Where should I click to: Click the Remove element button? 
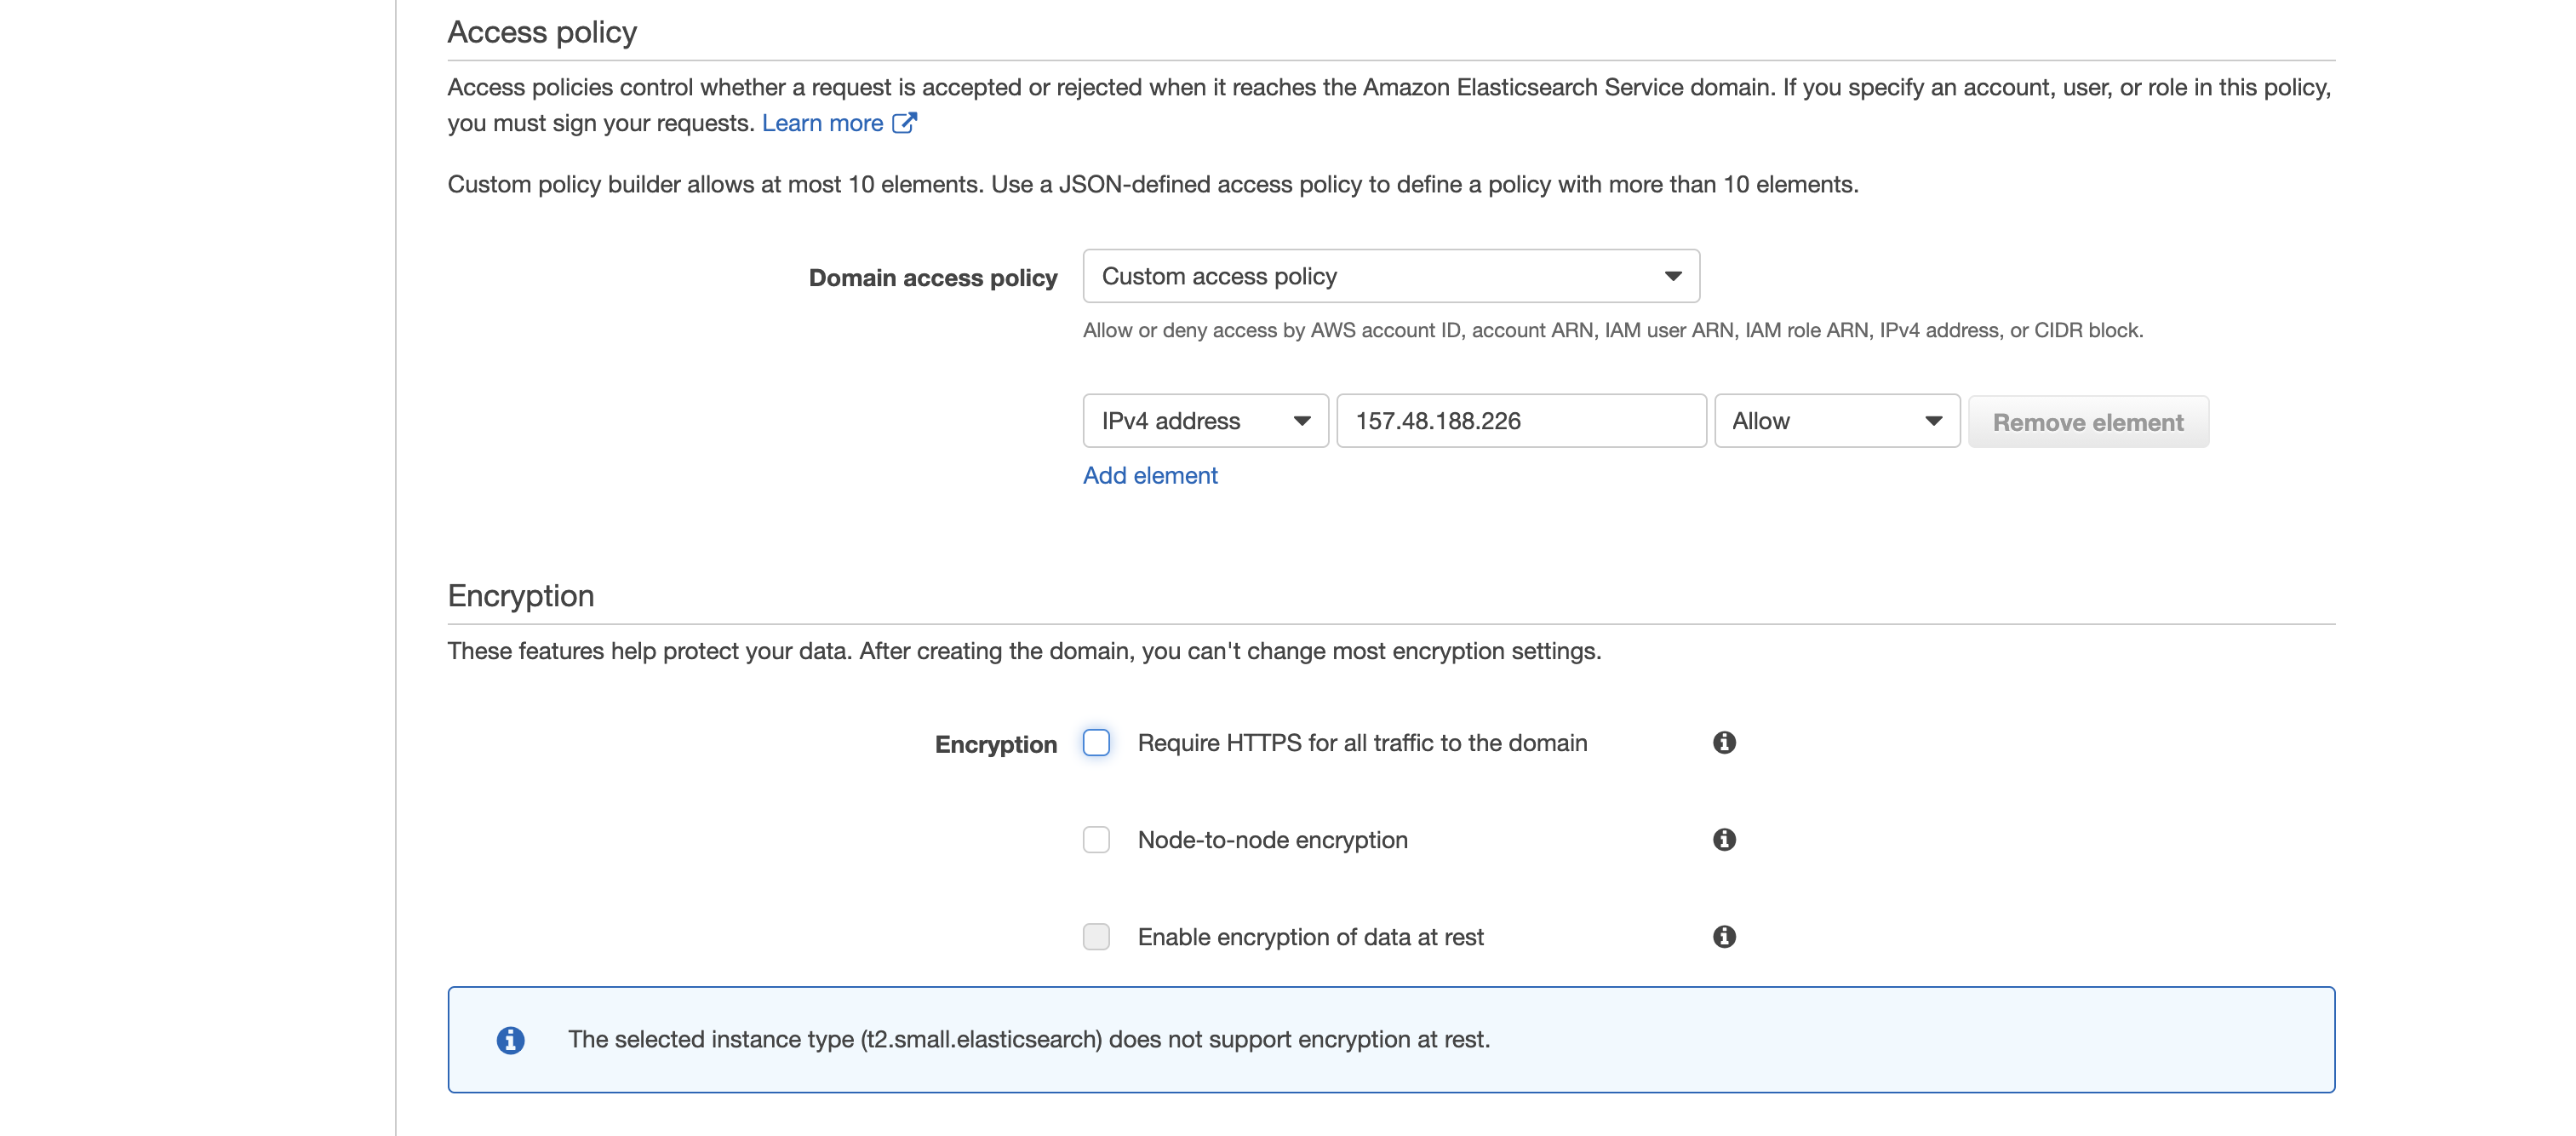[2088, 422]
